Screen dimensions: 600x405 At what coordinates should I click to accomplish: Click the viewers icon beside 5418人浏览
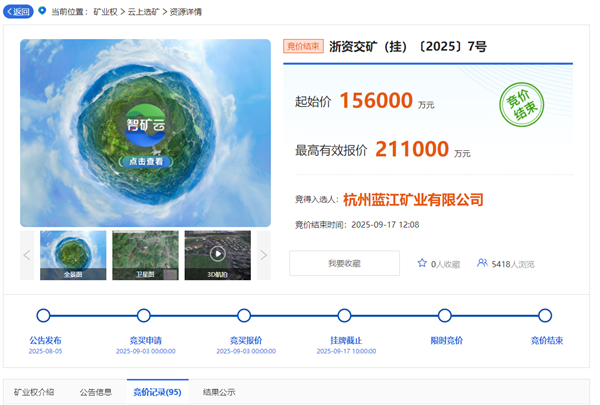482,263
